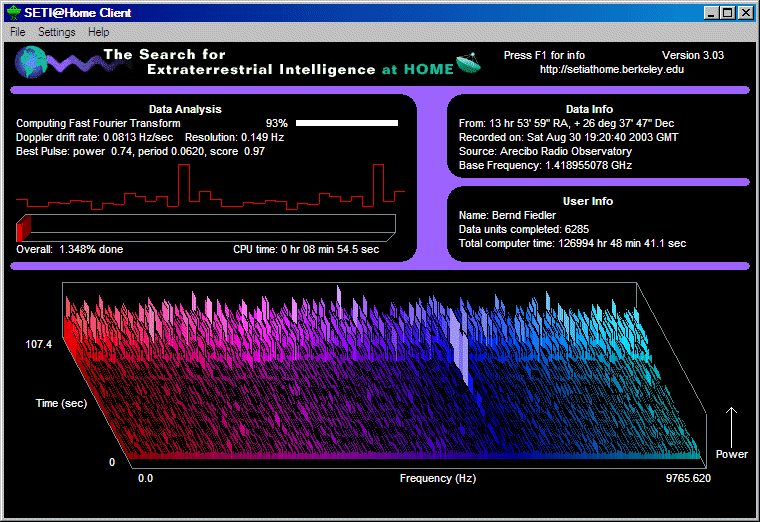Click the satellite dish icon next to HOME
This screenshot has height=522, width=760.
(468, 63)
